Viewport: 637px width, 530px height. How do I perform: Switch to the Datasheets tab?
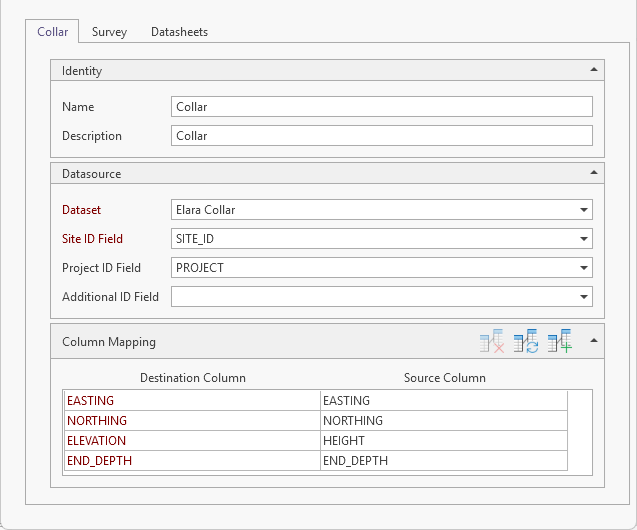click(x=179, y=32)
